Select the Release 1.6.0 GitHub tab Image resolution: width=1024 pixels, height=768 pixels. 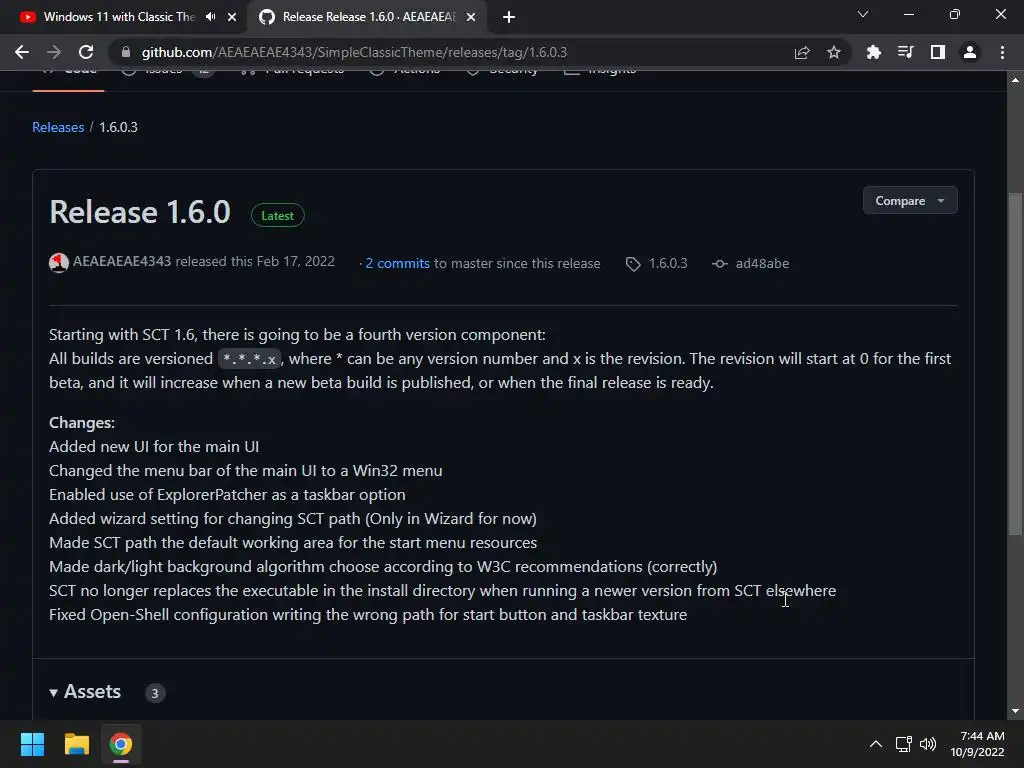pyautogui.click(x=368, y=17)
